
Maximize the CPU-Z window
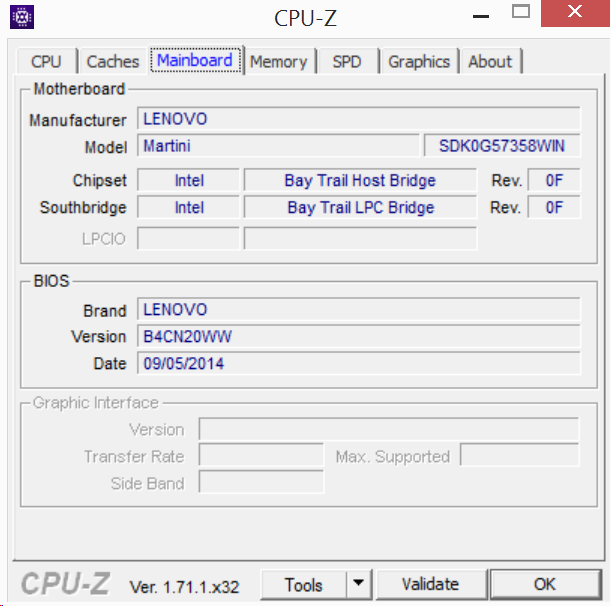(x=521, y=12)
